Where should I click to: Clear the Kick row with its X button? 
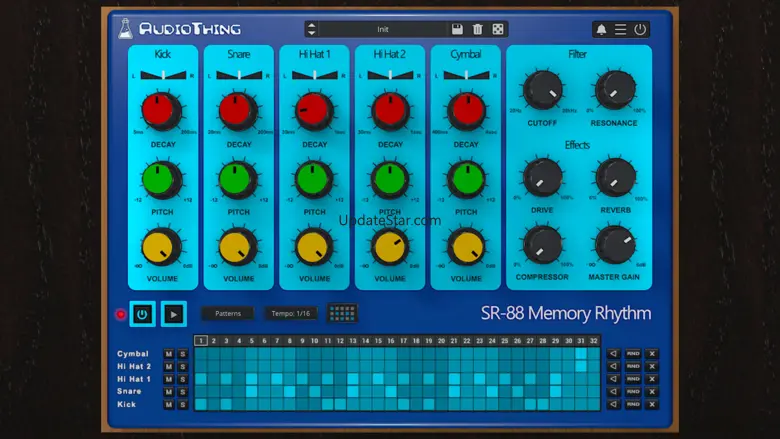(651, 404)
